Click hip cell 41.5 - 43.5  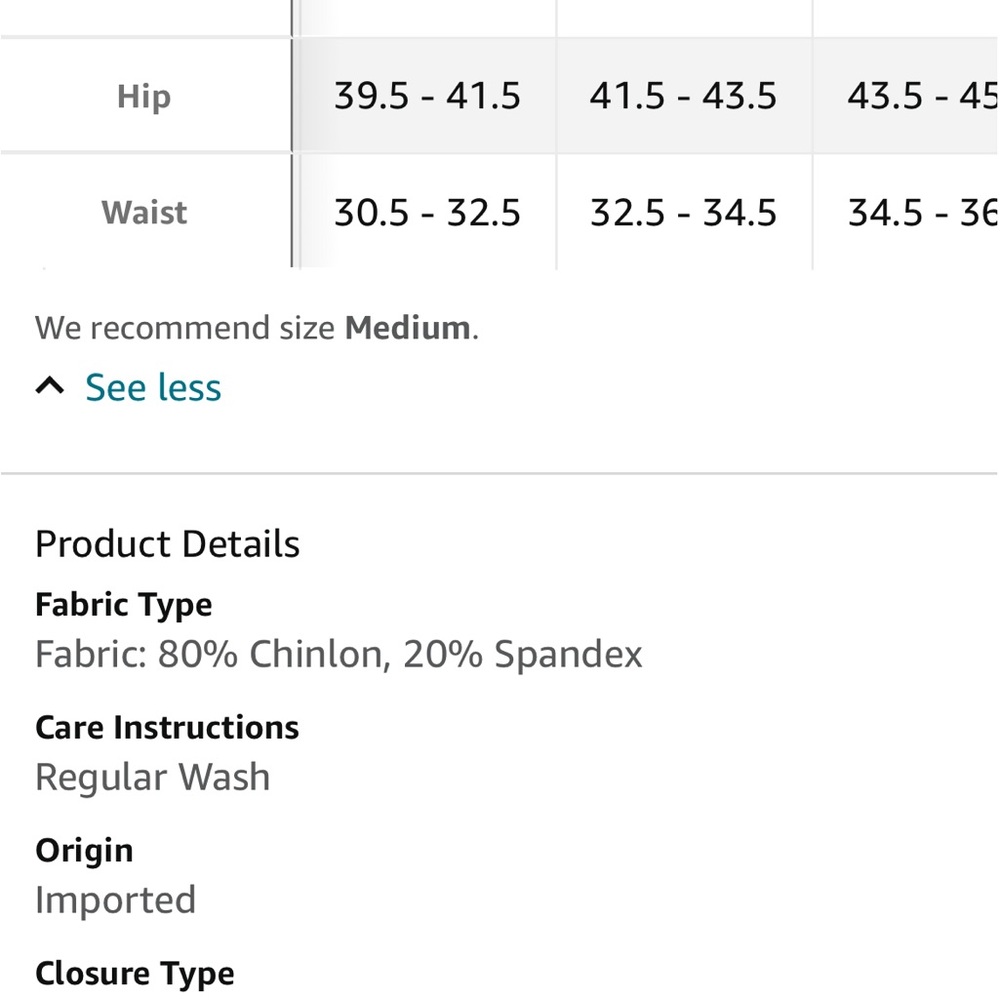(x=683, y=97)
